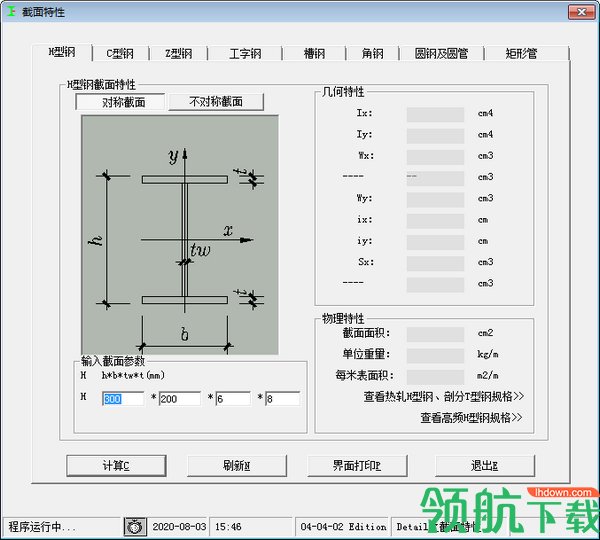
Task: Click the 04-04-02 Edition status text
Action: pos(343,527)
